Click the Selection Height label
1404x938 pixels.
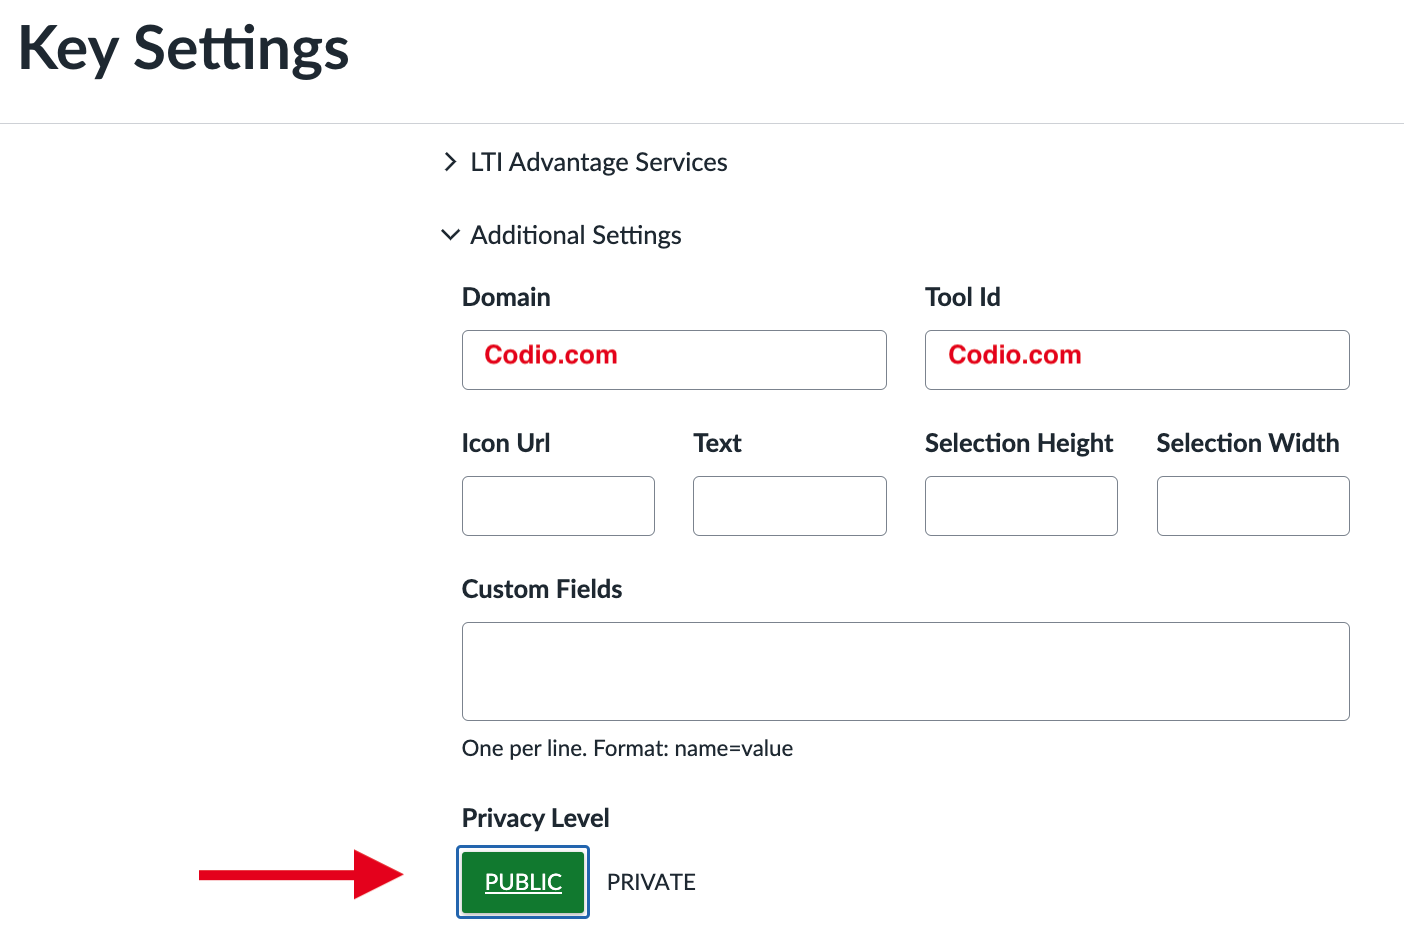tap(1018, 443)
